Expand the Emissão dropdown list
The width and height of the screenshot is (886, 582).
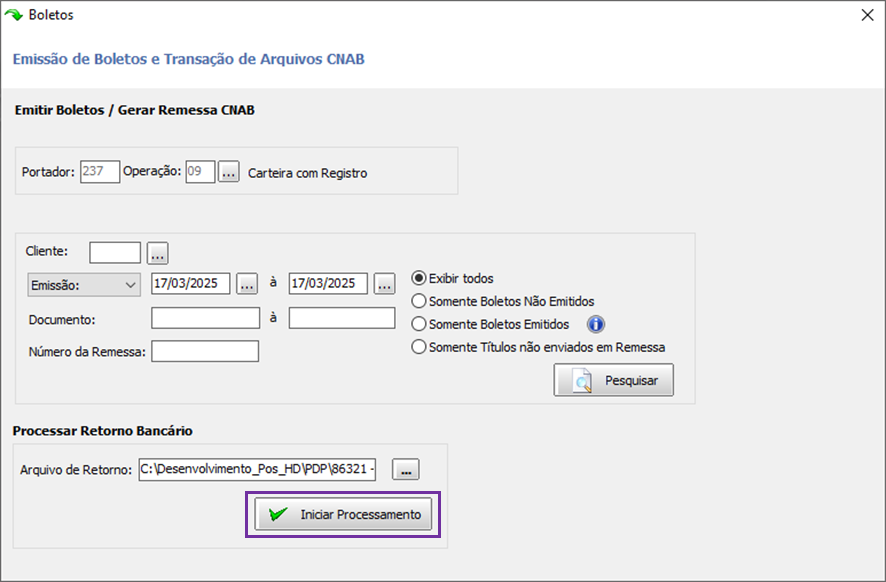coord(84,285)
